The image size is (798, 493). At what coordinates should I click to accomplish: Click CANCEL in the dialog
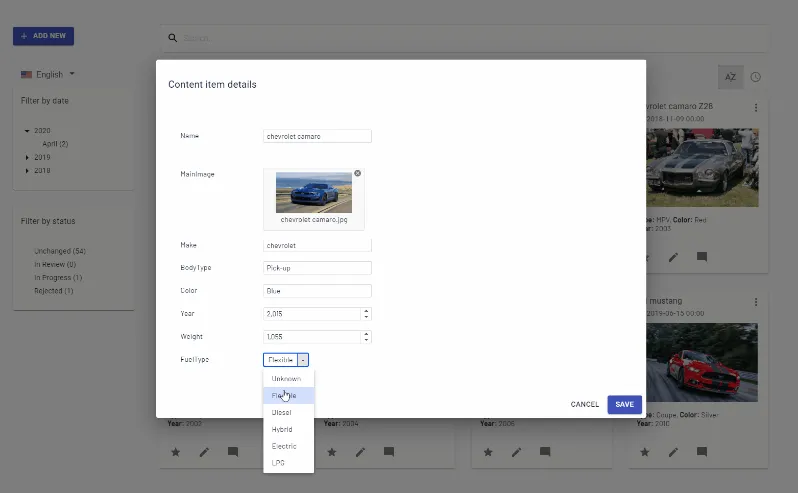[585, 404]
